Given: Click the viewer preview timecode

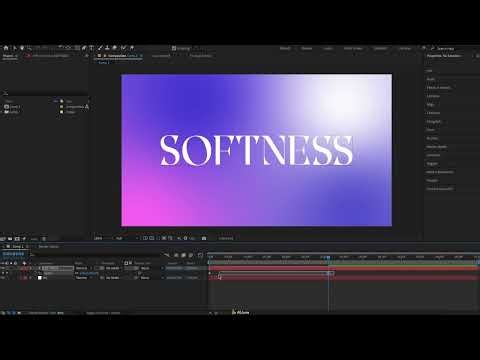Looking at the screenshot, I should [x=226, y=238].
